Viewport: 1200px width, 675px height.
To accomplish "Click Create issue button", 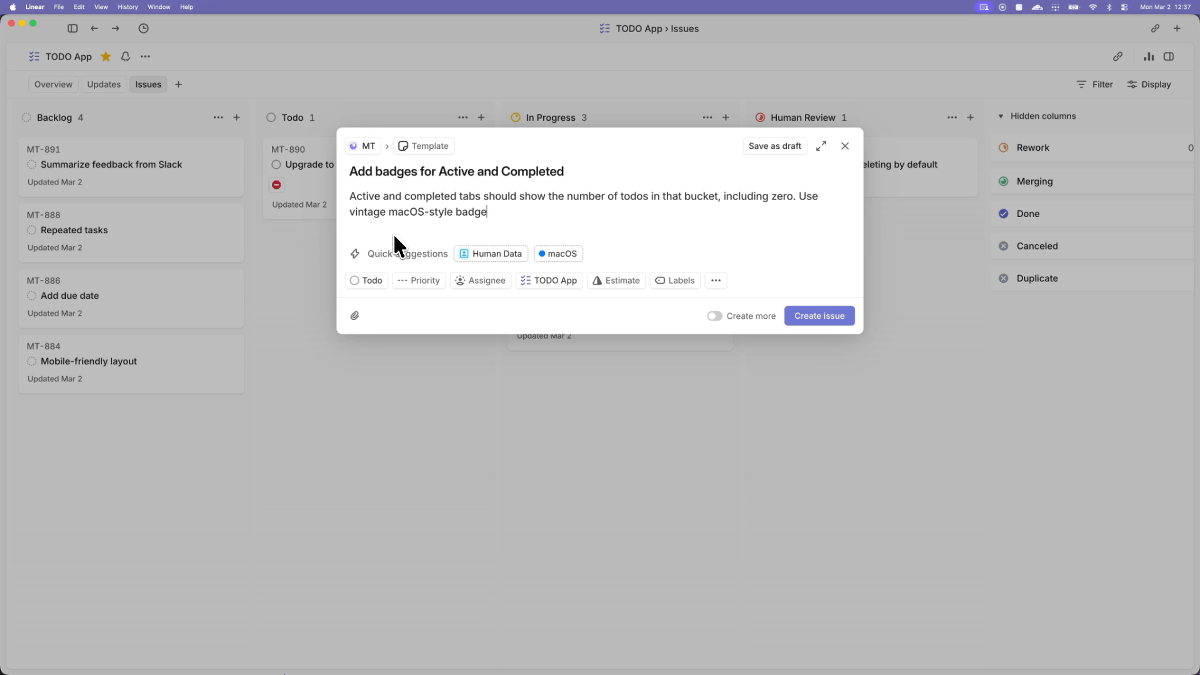I will pos(819,316).
